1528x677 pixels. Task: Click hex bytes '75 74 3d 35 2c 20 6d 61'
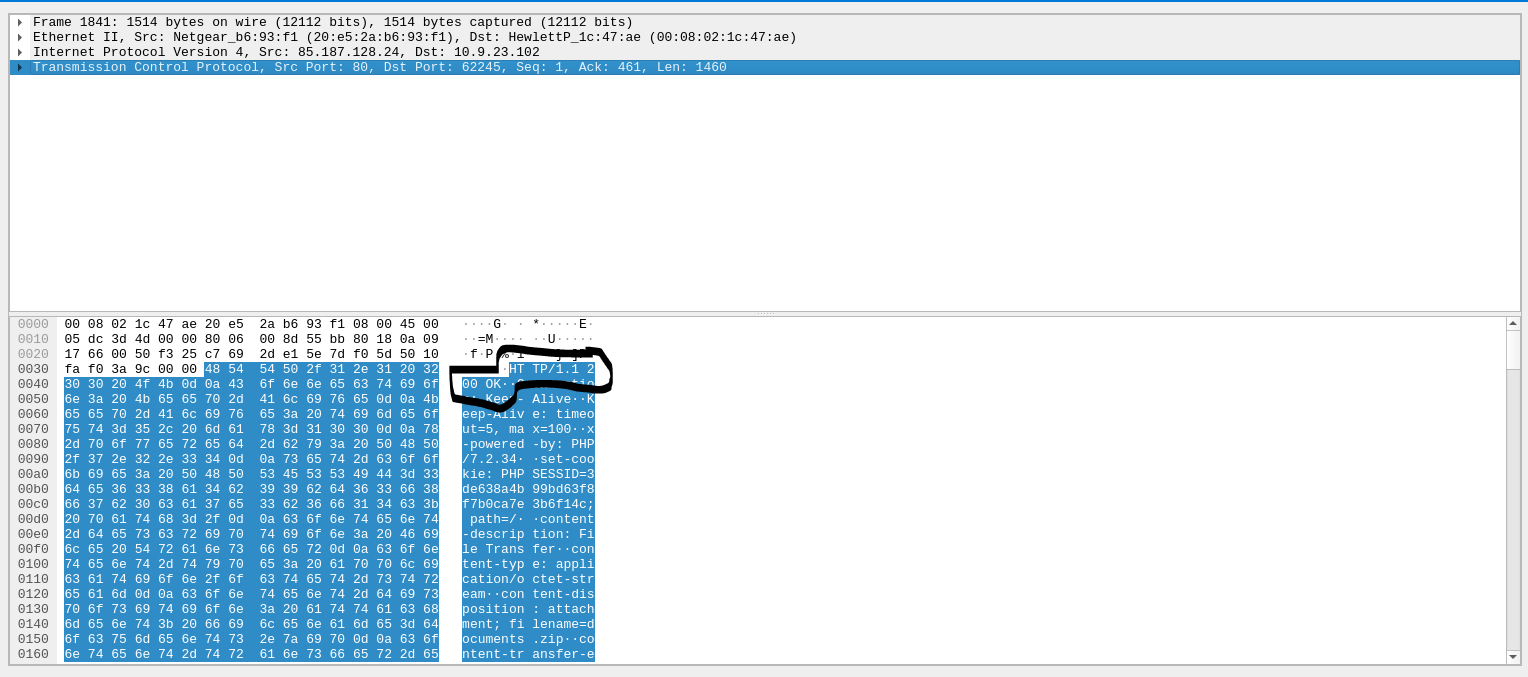point(154,429)
